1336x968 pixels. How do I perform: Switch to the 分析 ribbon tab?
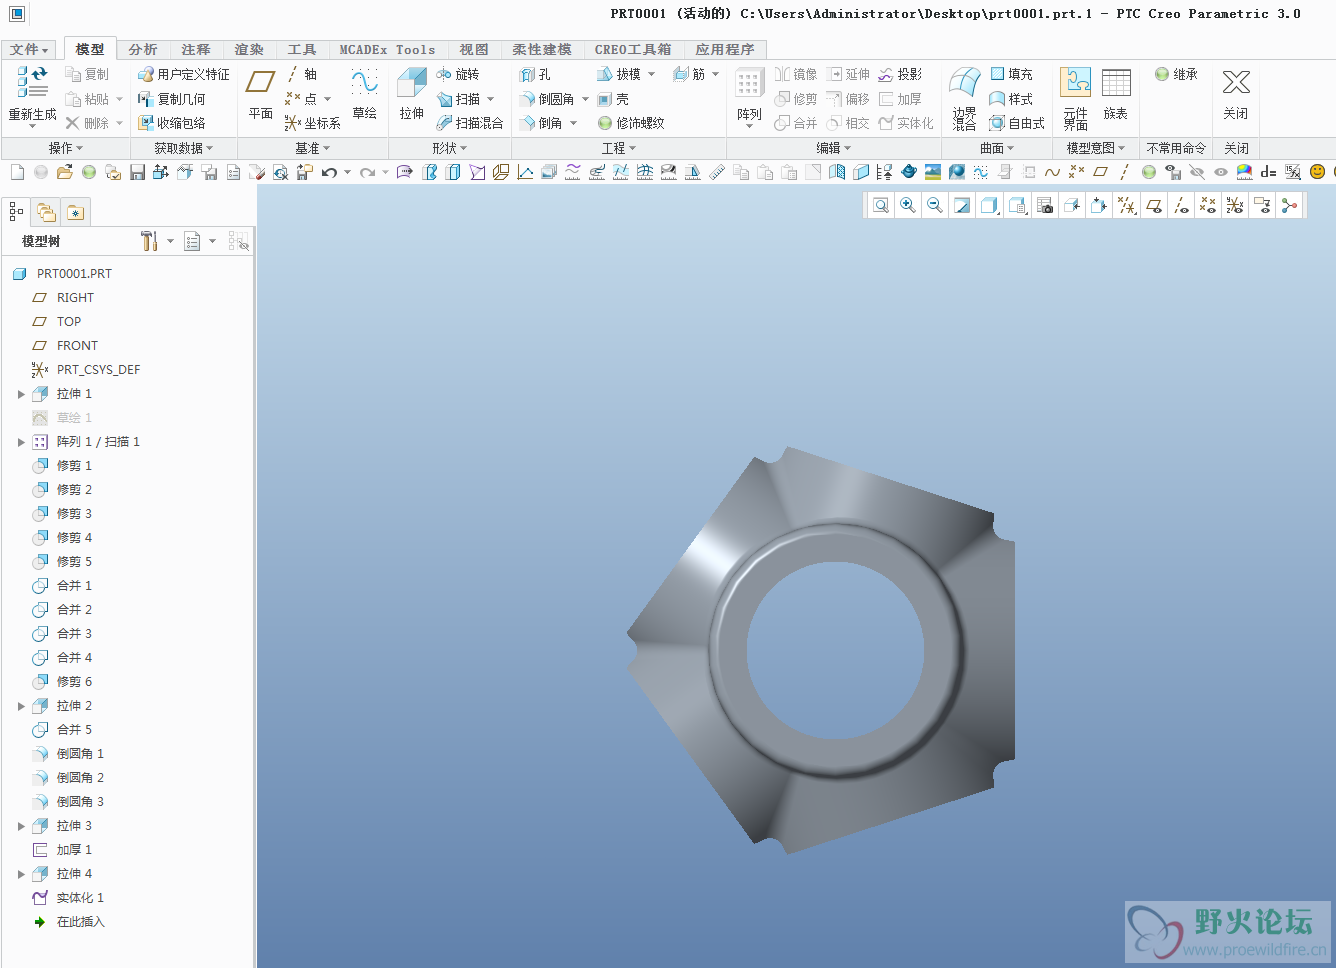click(142, 49)
